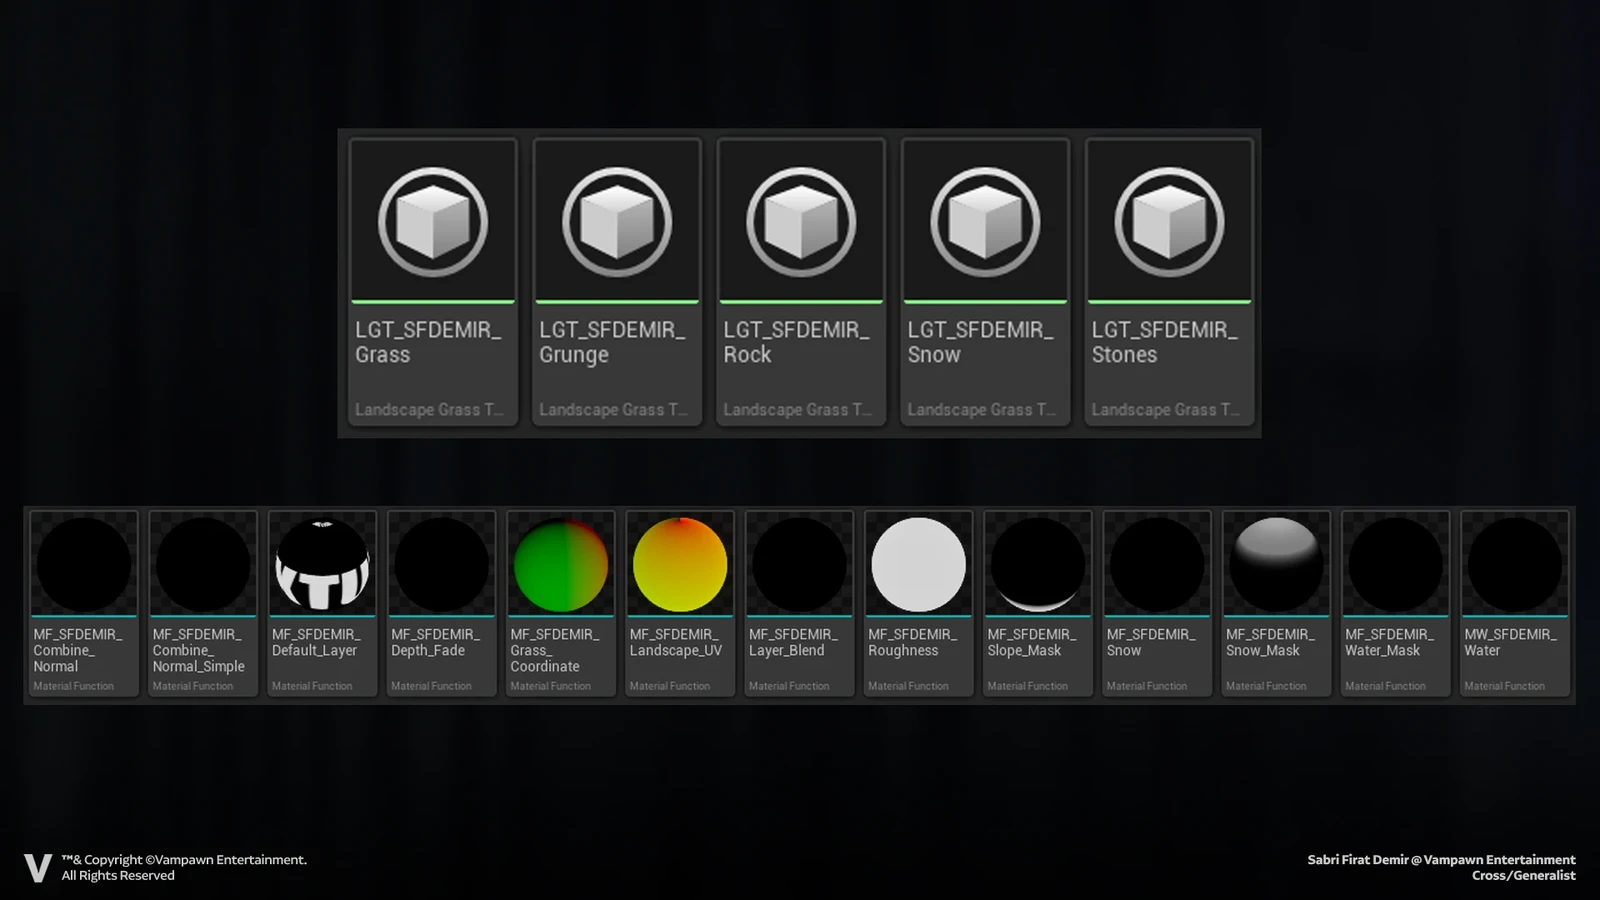This screenshot has height=900, width=1600.
Task: Select the white Roughness sphere thumbnail
Action: (x=918, y=565)
